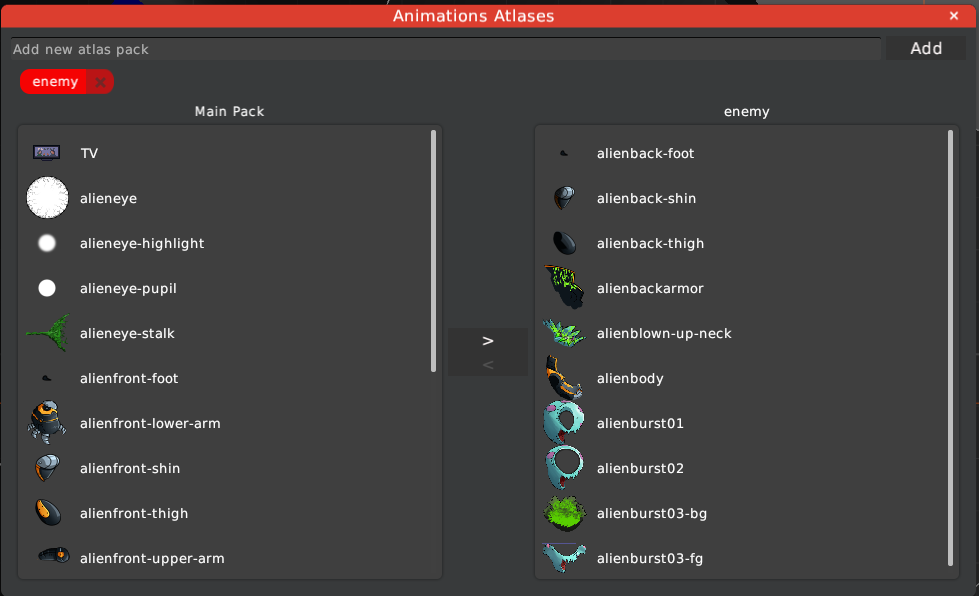Click the alienburst01 sprite thumbnail
This screenshot has height=596, width=979.
pyautogui.click(x=564, y=422)
